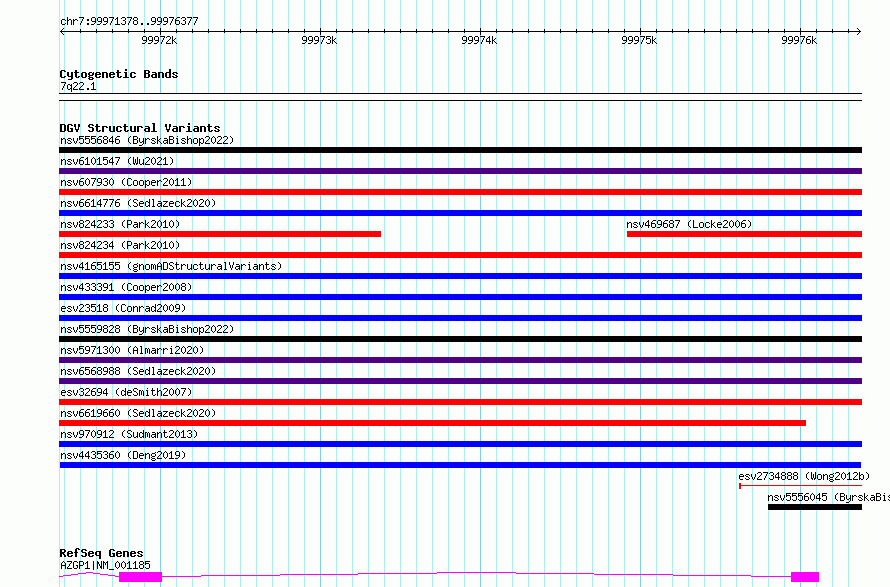Open esv32694 (deSmith2007) variant label
The image size is (890, 587).
coord(126,392)
